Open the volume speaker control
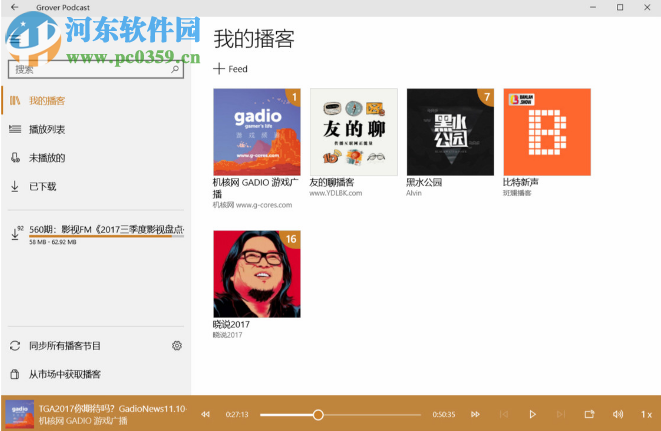Screen dimensions: 661x431 [618, 414]
